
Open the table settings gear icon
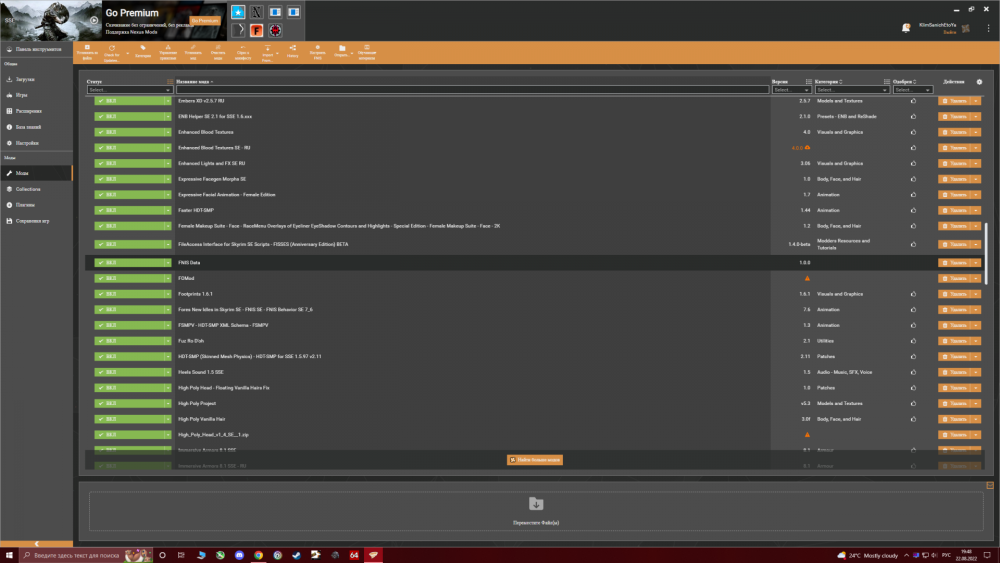[x=980, y=82]
